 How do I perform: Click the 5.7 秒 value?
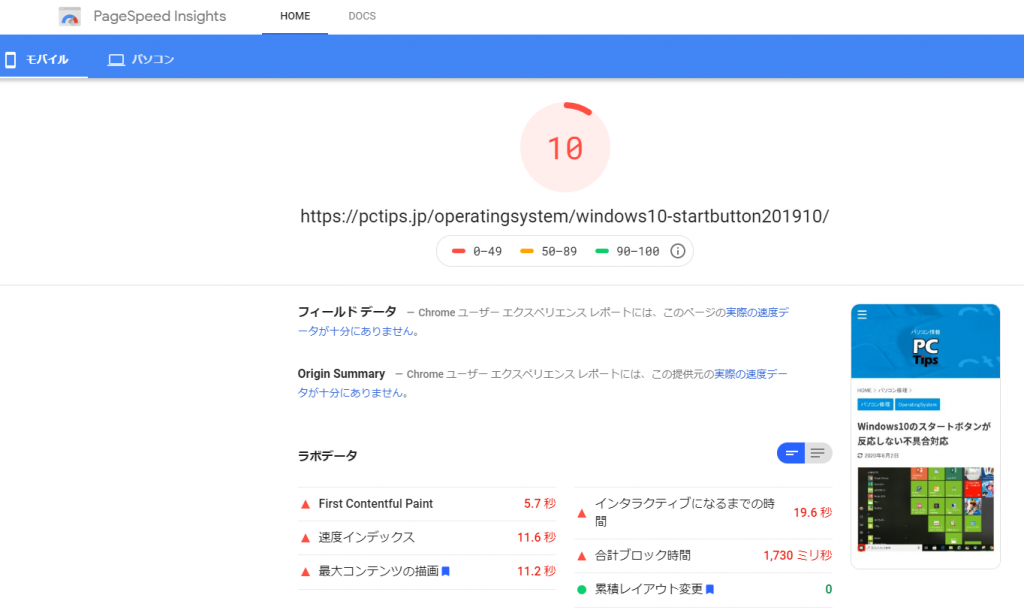pyautogui.click(x=539, y=504)
